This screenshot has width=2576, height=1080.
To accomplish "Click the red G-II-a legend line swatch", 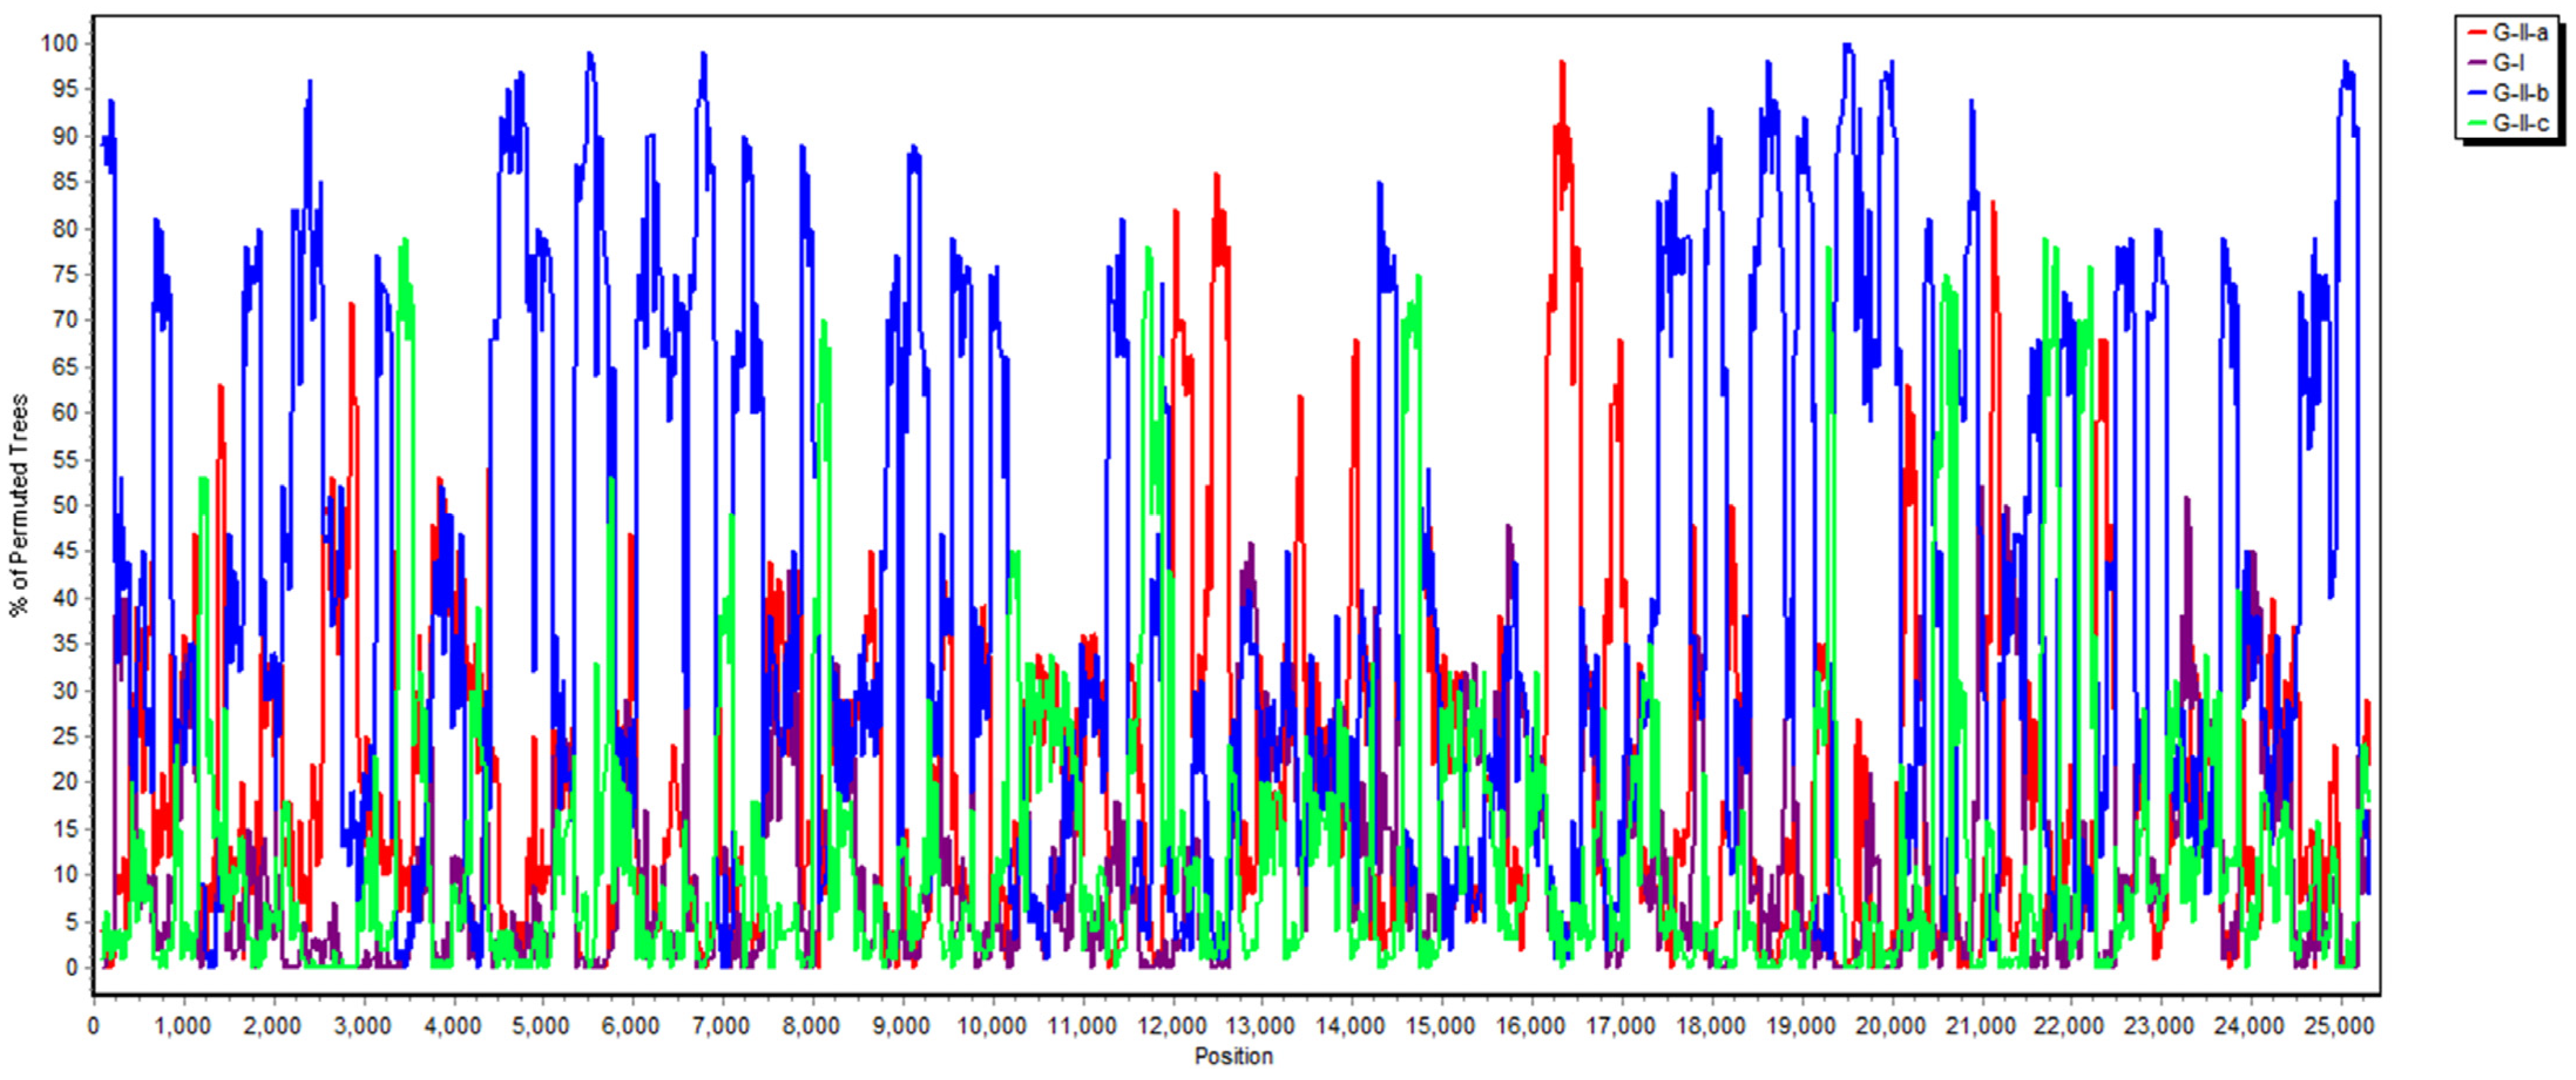I will click(x=2477, y=33).
